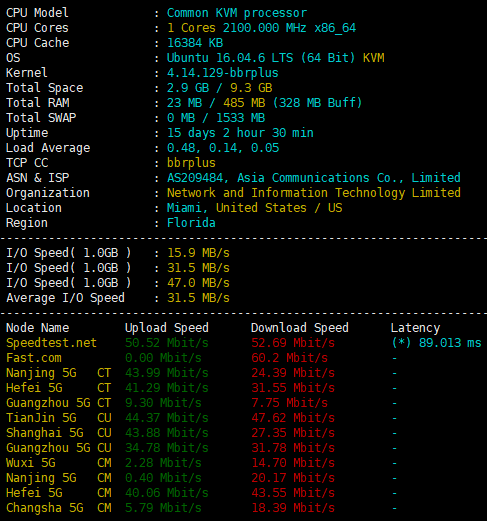Click the first I/O speed '15.9 MB/s'

[198, 253]
